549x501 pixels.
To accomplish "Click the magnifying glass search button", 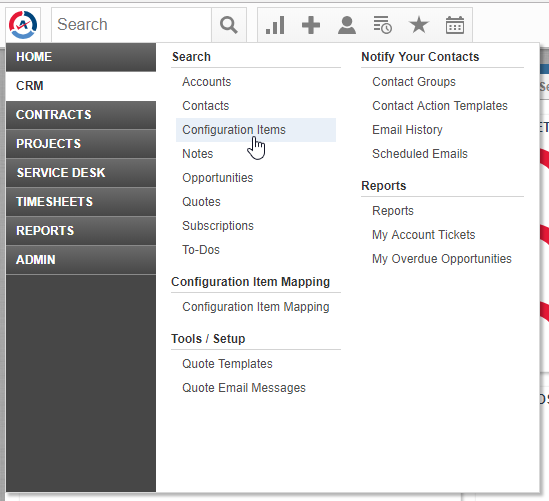I will pyautogui.click(x=229, y=25).
